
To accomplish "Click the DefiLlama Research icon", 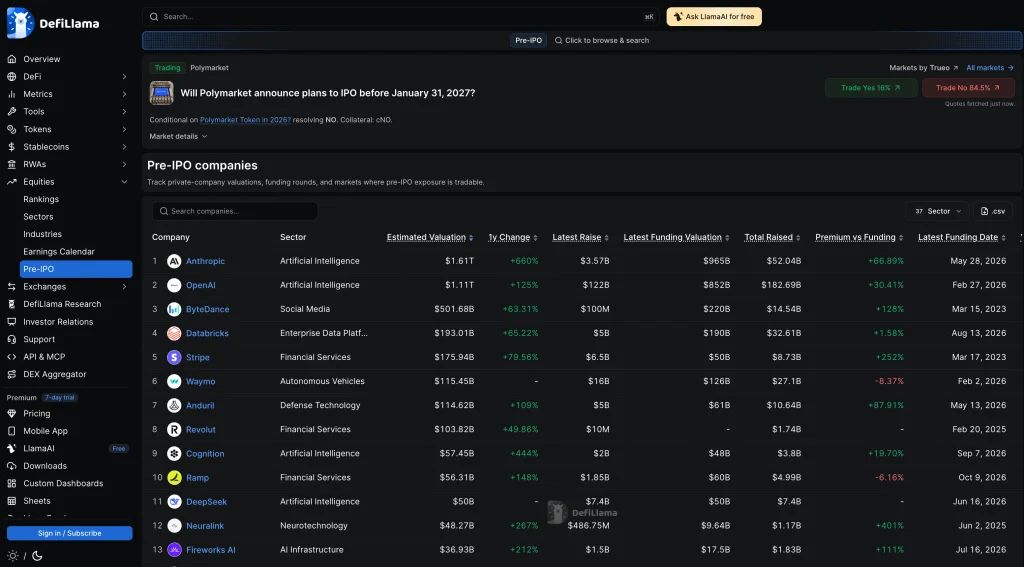I will (12, 304).
